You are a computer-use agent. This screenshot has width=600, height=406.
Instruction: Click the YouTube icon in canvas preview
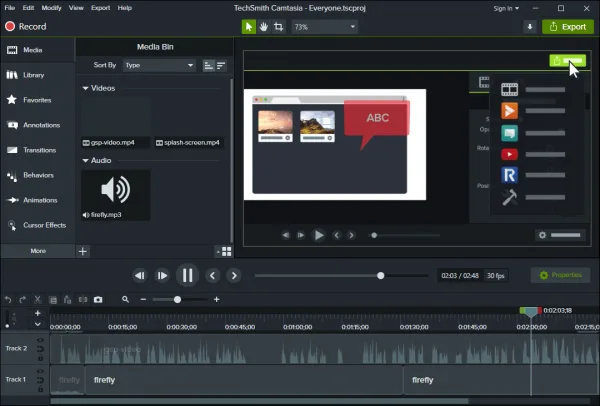tap(509, 155)
